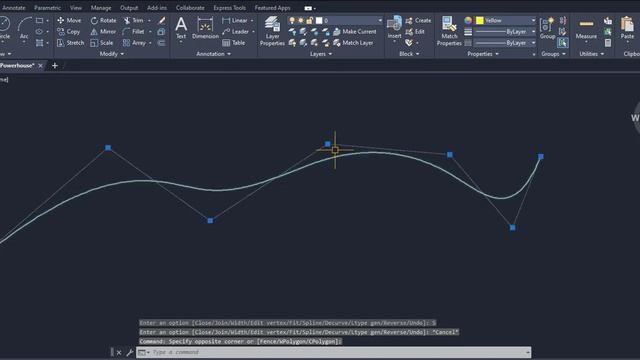The image size is (640, 360).
Task: Select the Leader tool
Action: 236,31
